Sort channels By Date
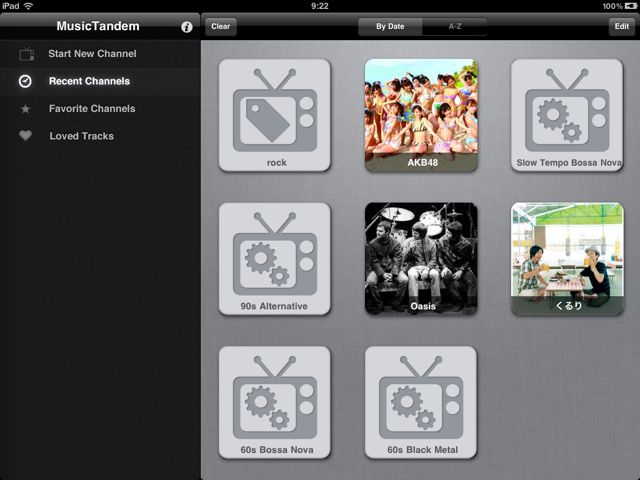Screen dimensions: 640x480 point(390,27)
